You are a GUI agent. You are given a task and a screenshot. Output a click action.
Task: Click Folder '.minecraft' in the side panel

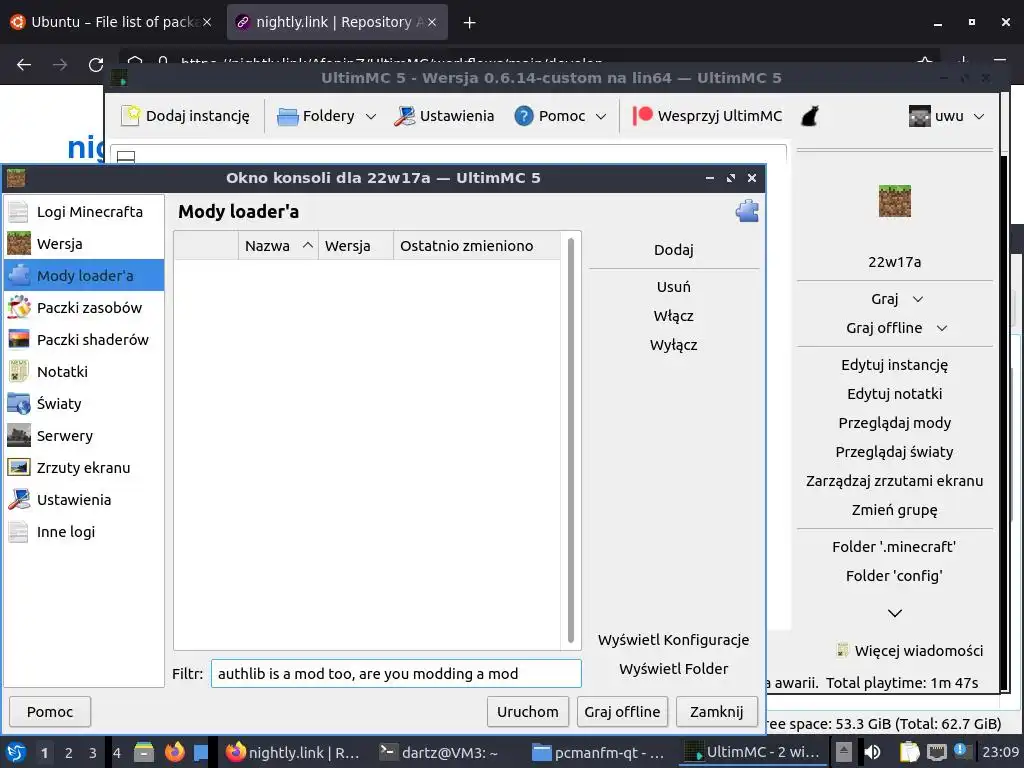click(x=895, y=547)
